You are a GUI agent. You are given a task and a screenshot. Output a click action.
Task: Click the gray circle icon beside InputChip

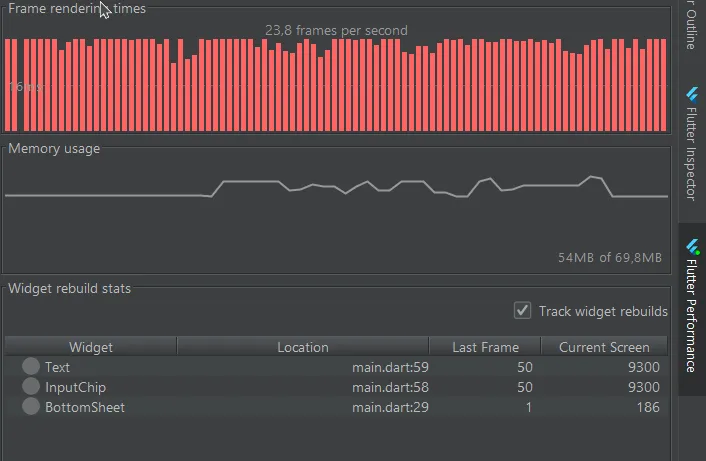pos(31,386)
